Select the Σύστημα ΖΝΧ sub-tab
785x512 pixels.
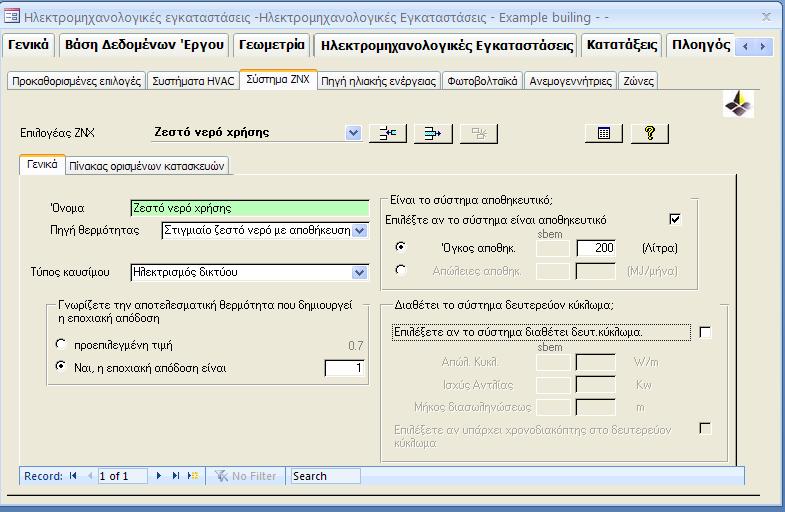point(278,80)
